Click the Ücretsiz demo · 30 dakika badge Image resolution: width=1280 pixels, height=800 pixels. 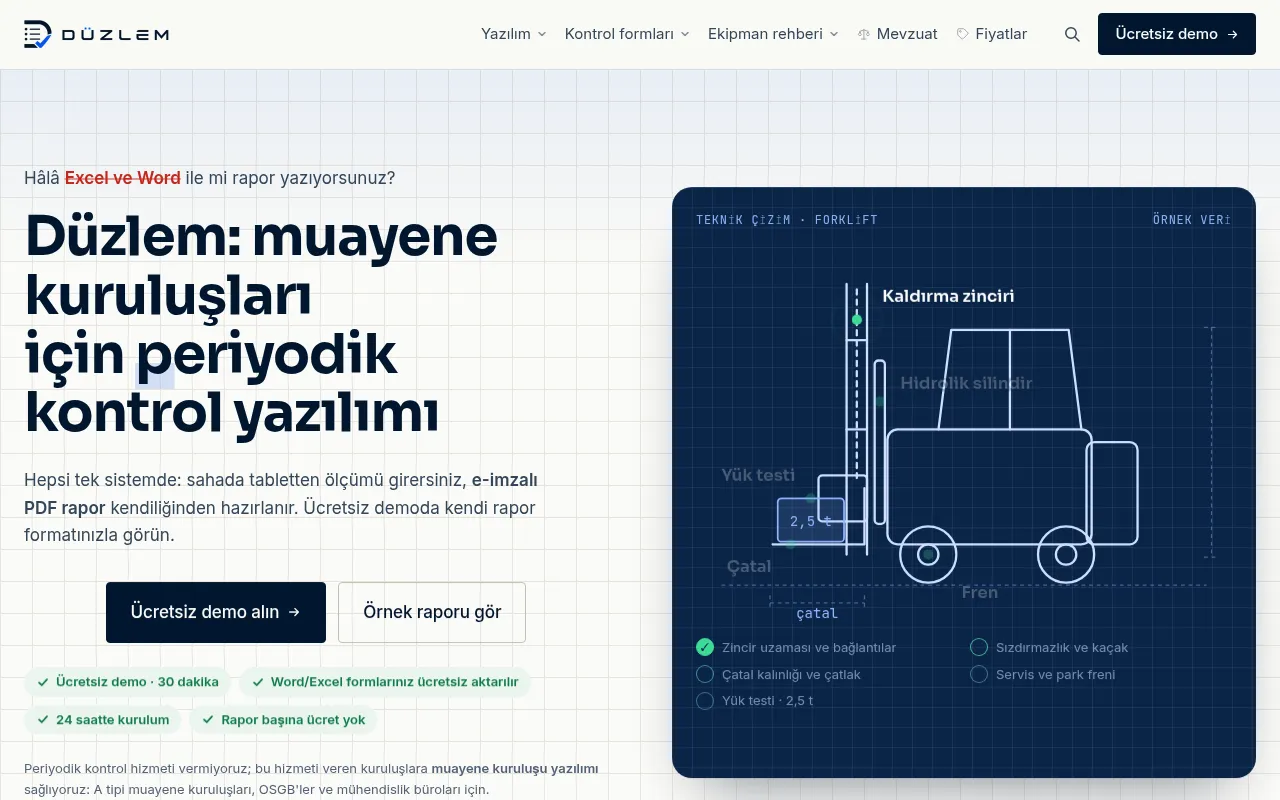pos(128,682)
